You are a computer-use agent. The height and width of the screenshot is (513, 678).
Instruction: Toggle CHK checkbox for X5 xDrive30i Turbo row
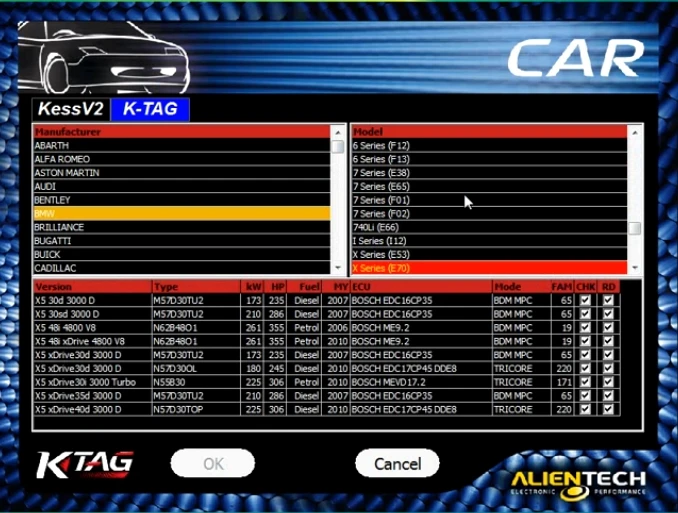[x=585, y=382]
